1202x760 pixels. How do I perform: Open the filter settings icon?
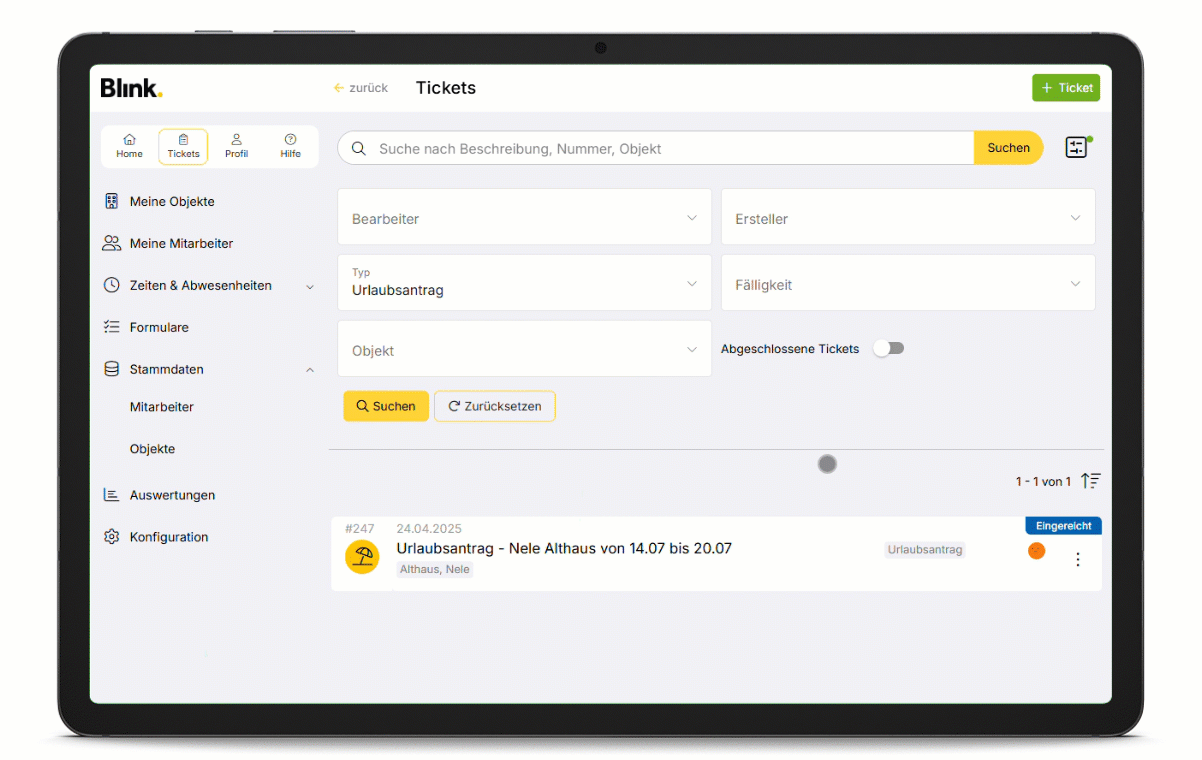pos(1076,148)
